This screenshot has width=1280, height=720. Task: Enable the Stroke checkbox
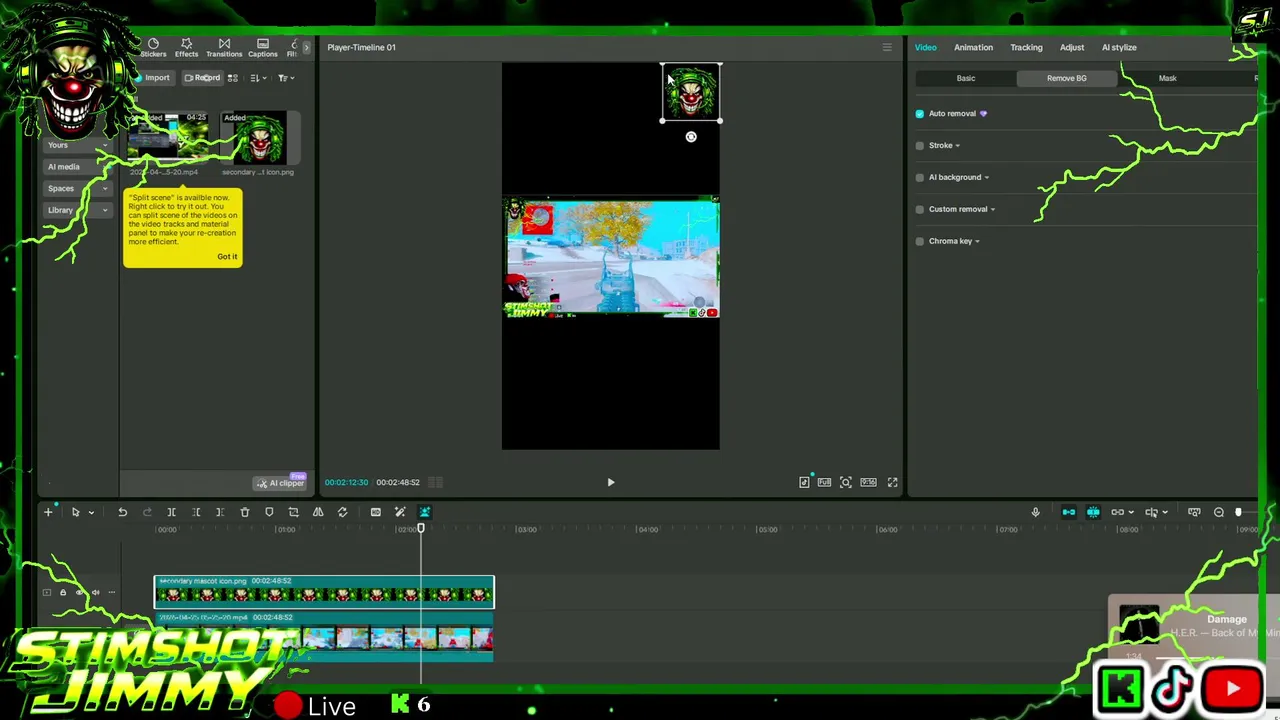(x=920, y=146)
